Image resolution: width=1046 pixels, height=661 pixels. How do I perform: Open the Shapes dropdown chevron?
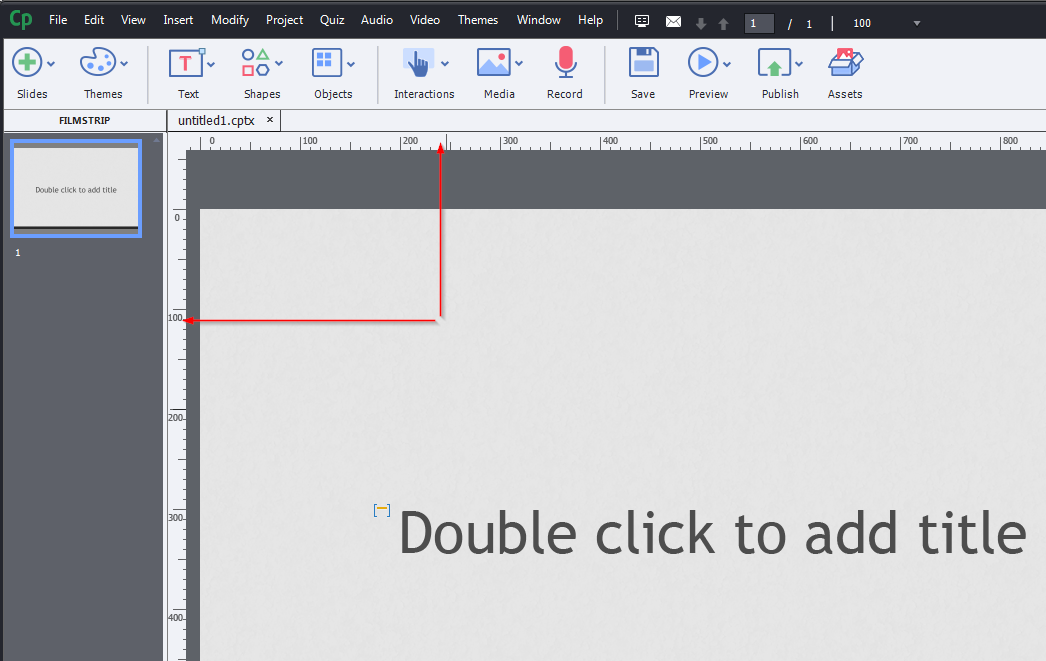point(278,62)
